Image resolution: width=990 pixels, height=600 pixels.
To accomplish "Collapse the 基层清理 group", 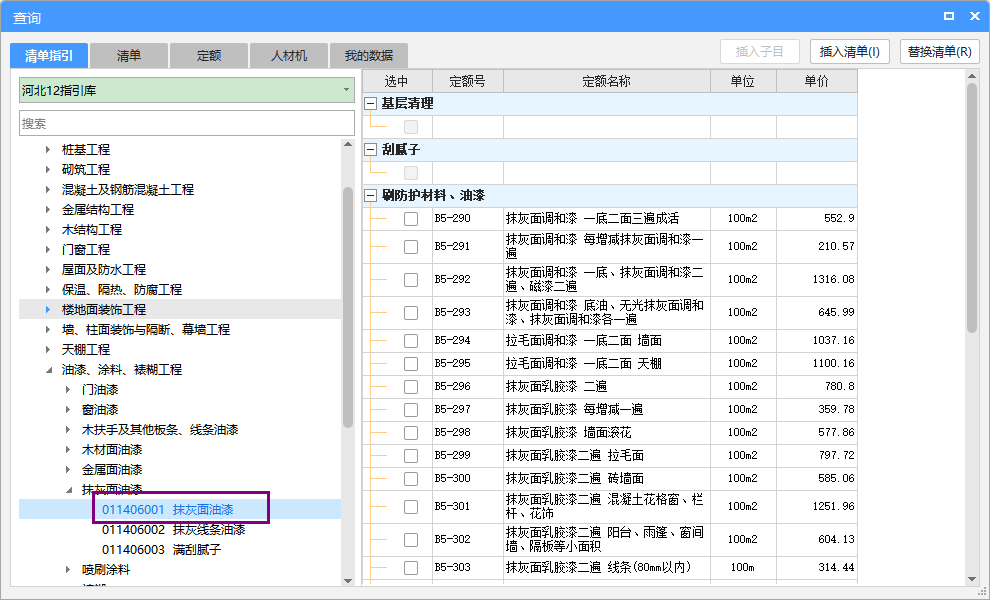I will (x=371, y=104).
